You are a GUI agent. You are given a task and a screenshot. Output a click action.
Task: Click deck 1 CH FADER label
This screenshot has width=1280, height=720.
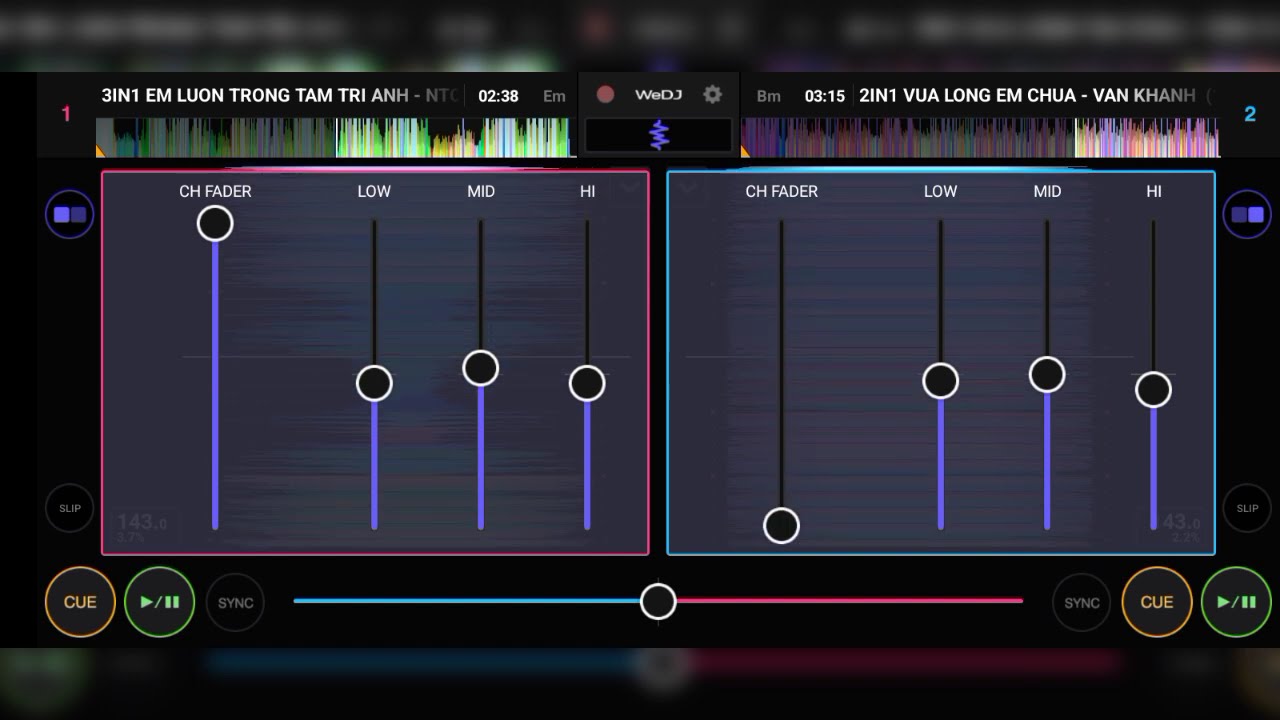(x=215, y=191)
